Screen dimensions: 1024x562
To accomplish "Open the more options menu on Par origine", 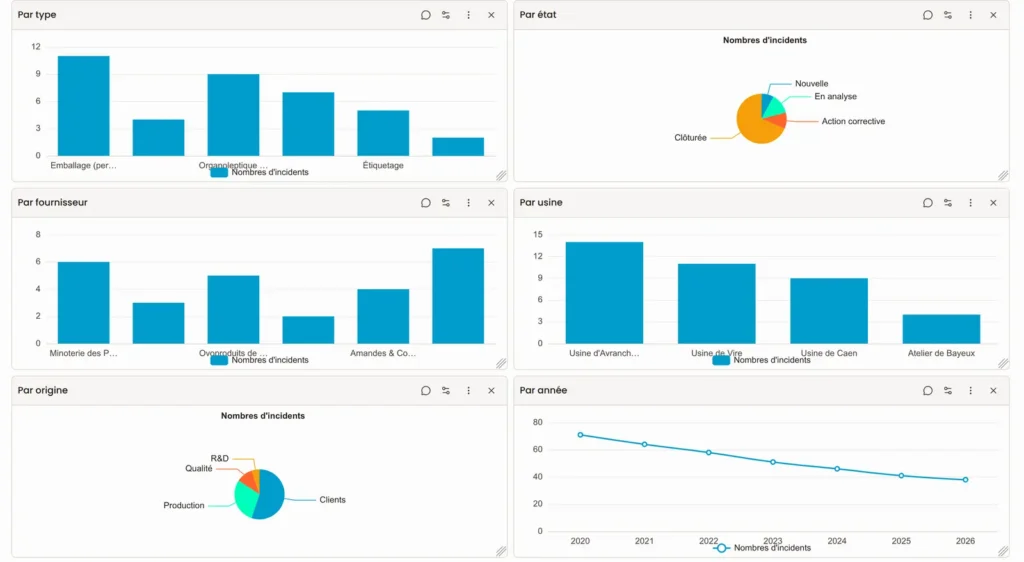I will 468,390.
